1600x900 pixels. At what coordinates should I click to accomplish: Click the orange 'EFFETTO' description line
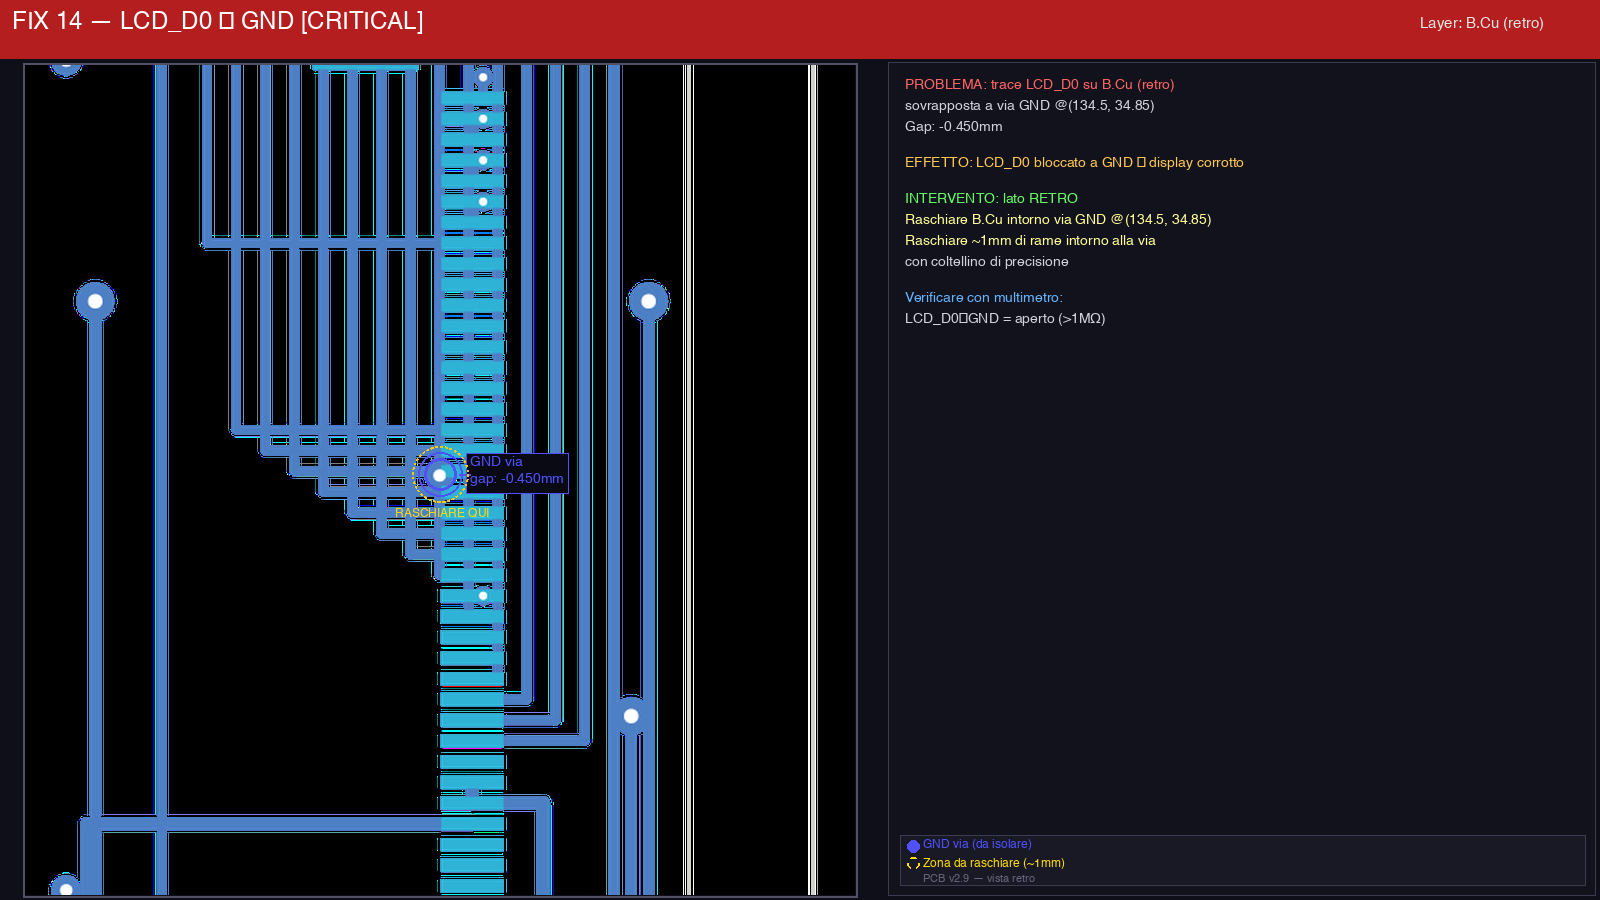1074,163
